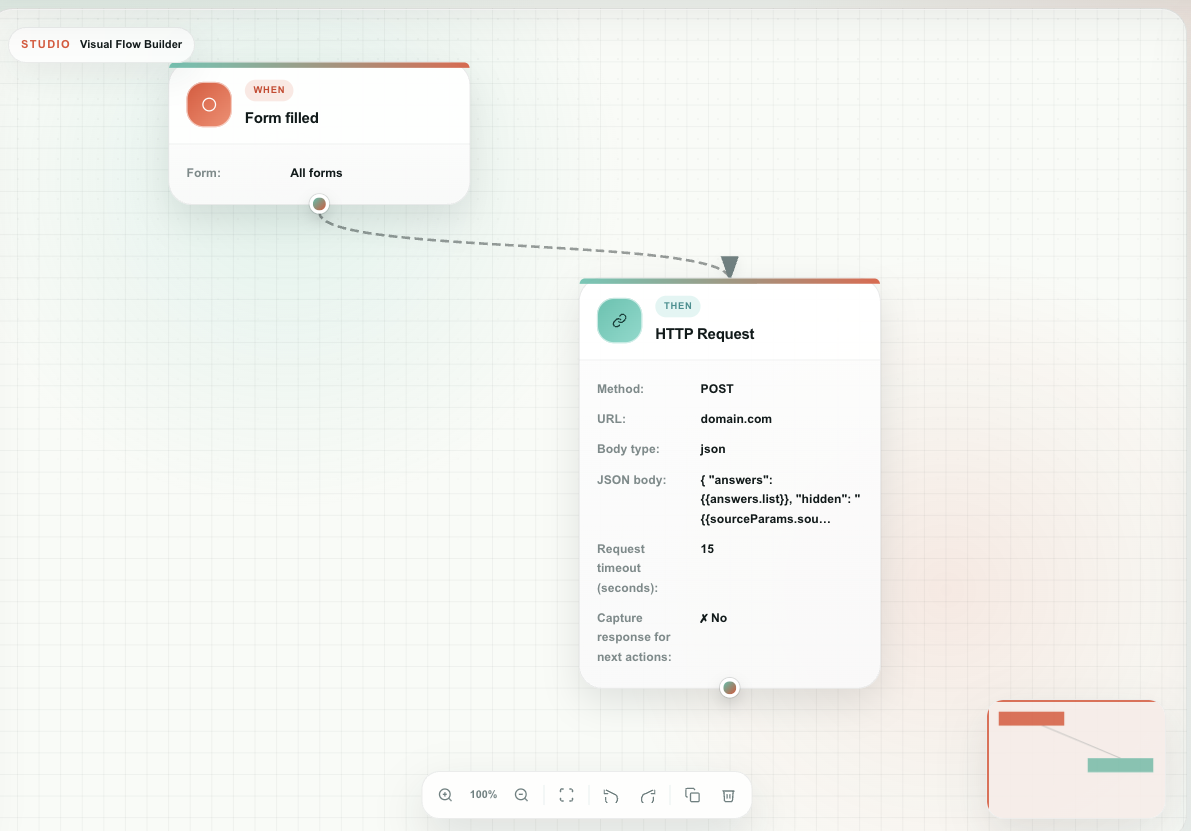This screenshot has width=1191, height=831.
Task: Select the HTTP Request node title
Action: (705, 334)
